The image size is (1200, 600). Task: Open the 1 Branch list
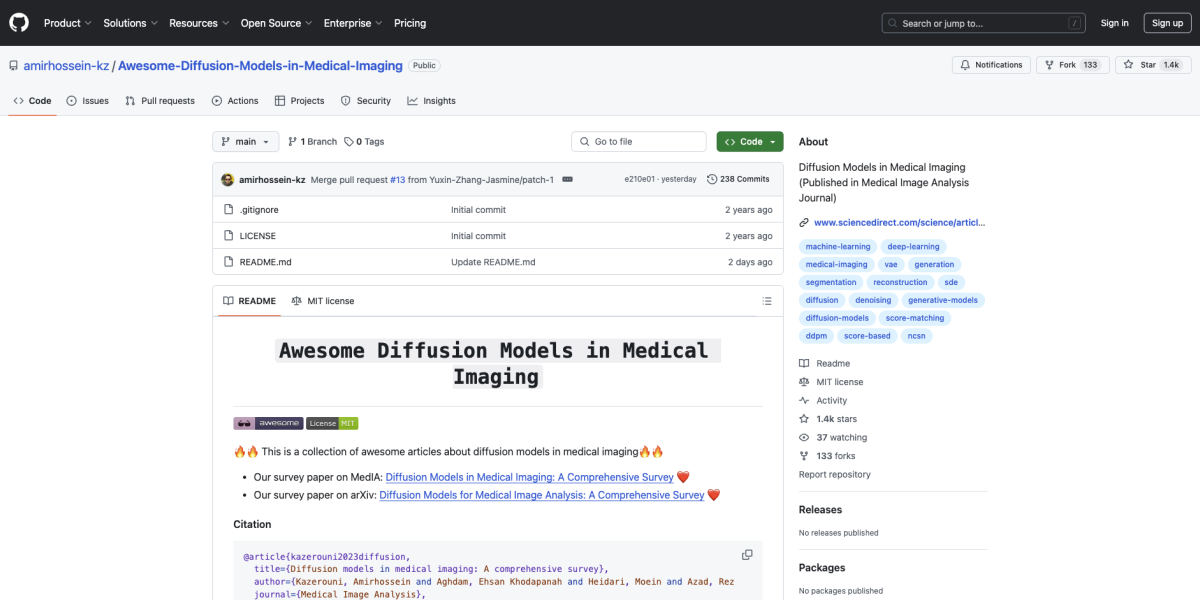tap(313, 142)
